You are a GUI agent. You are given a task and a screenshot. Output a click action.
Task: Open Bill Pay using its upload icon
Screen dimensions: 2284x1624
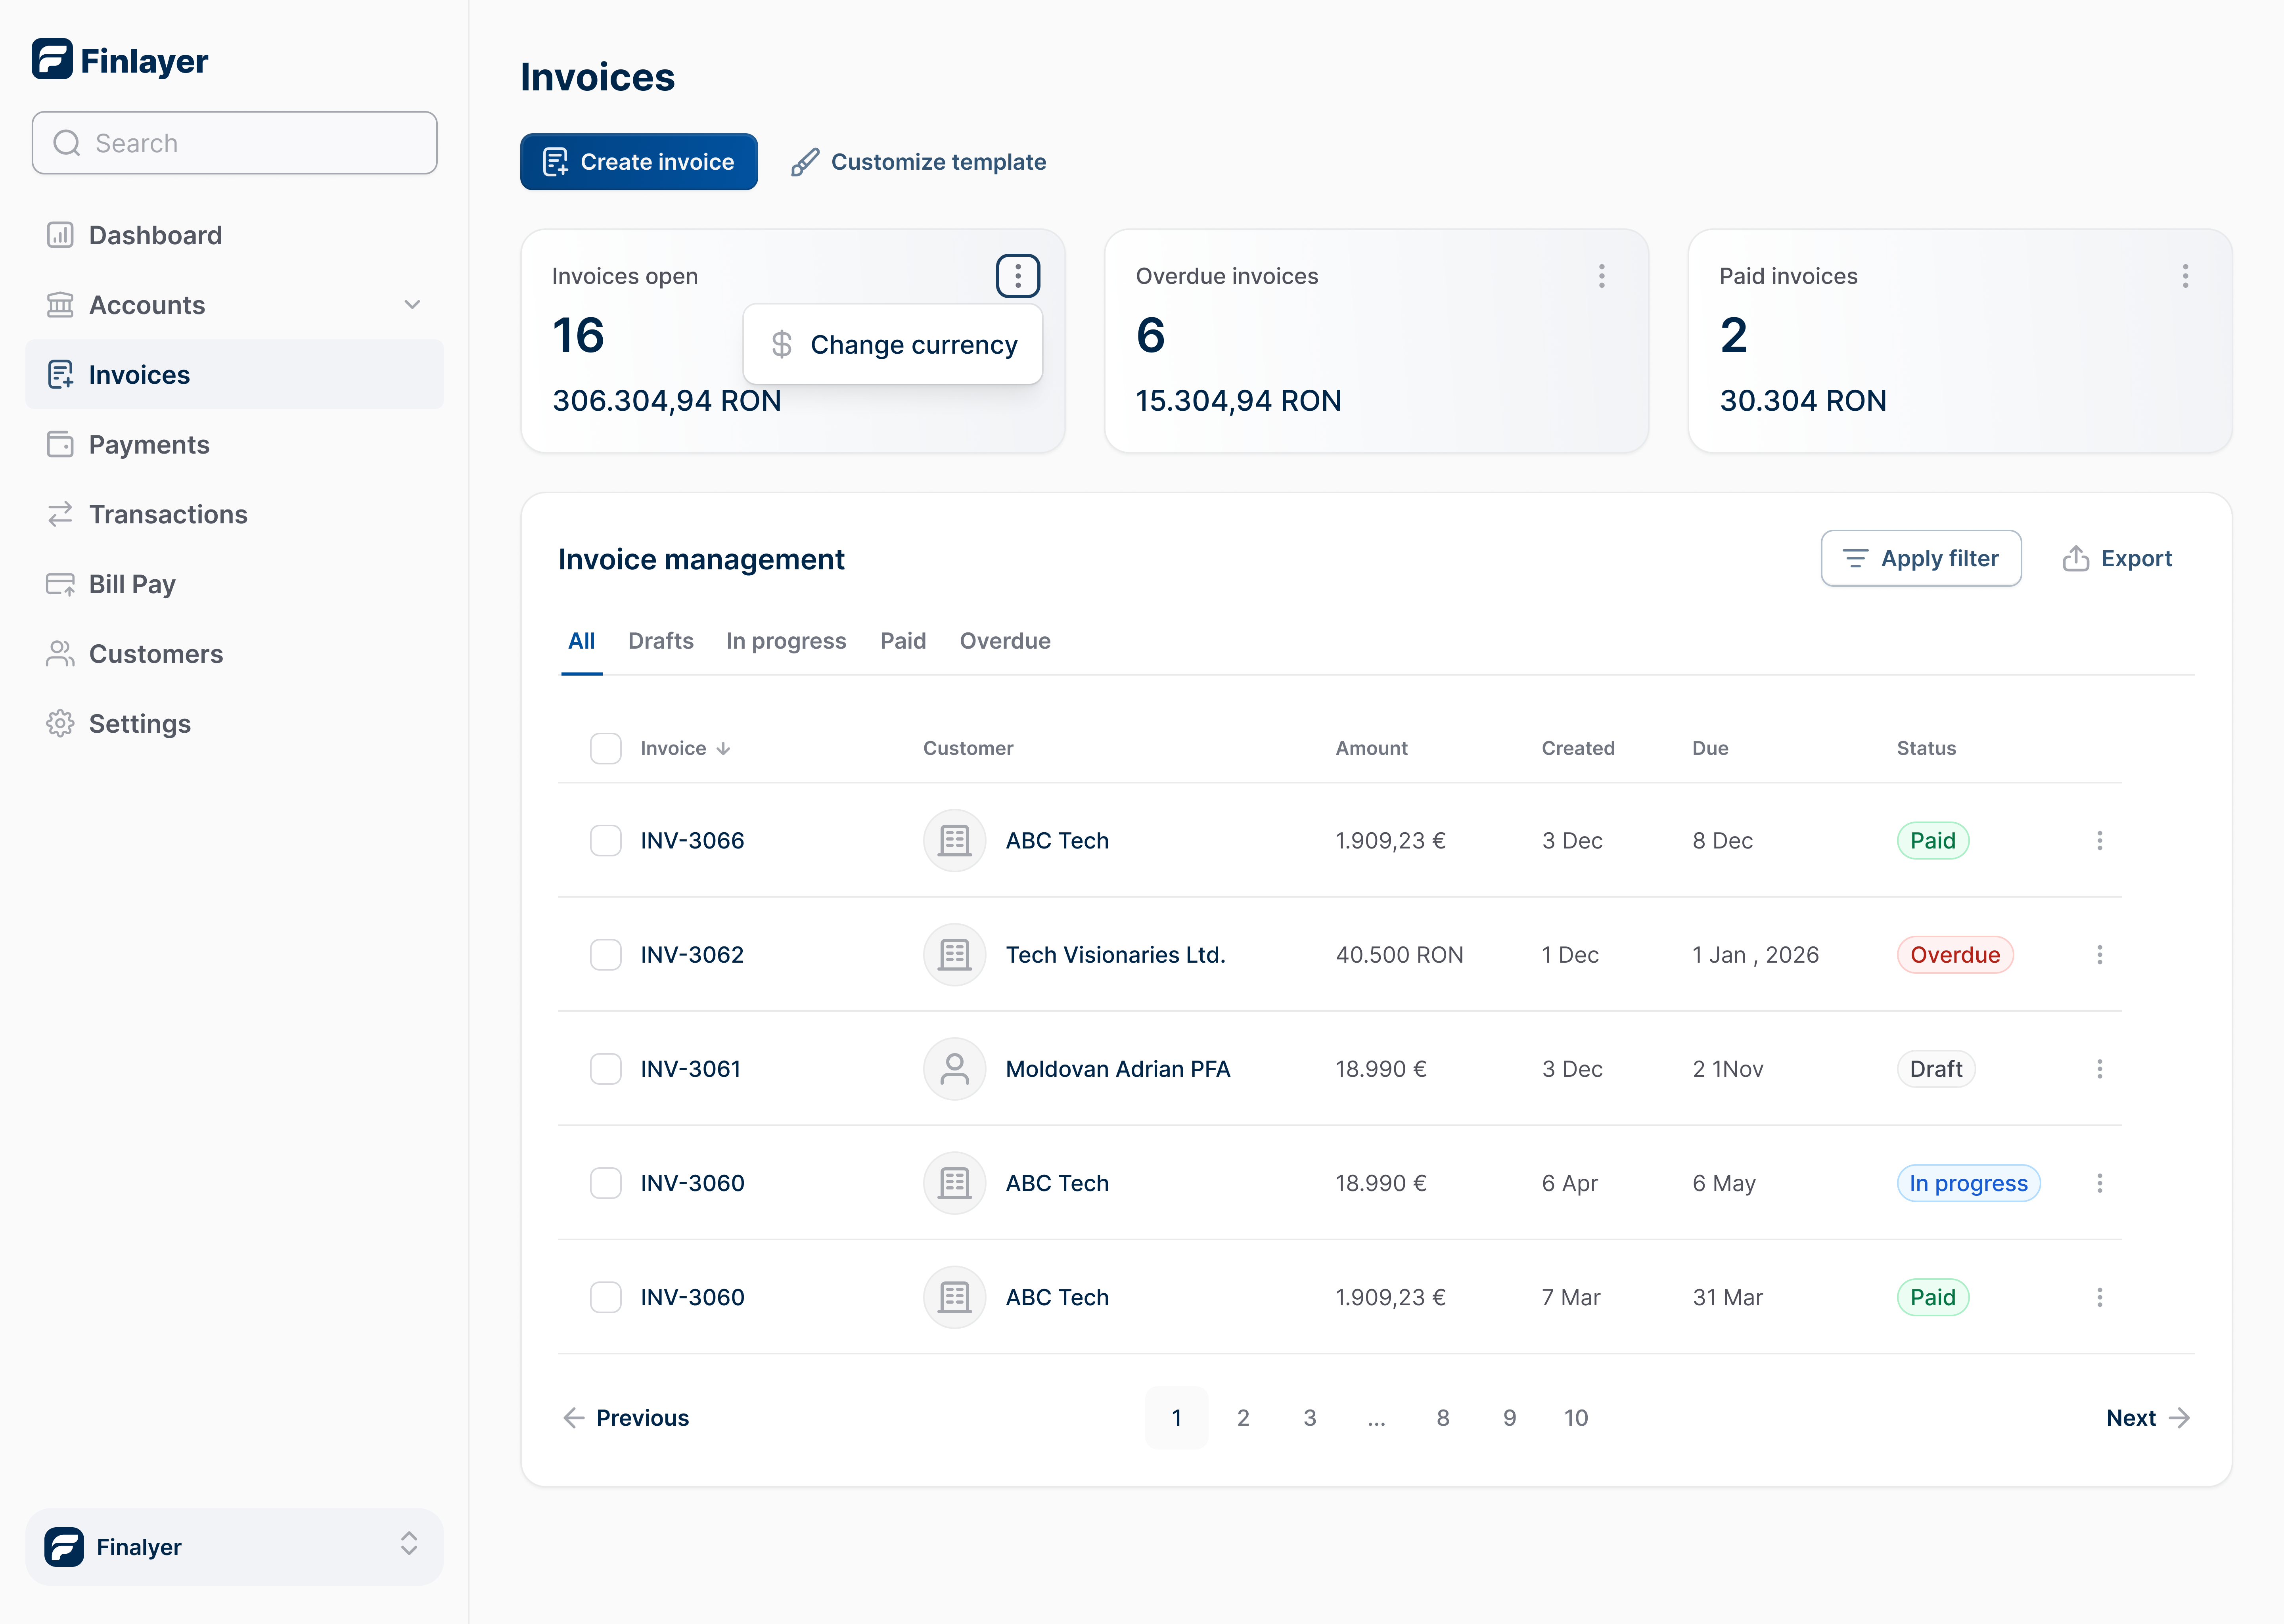60,584
